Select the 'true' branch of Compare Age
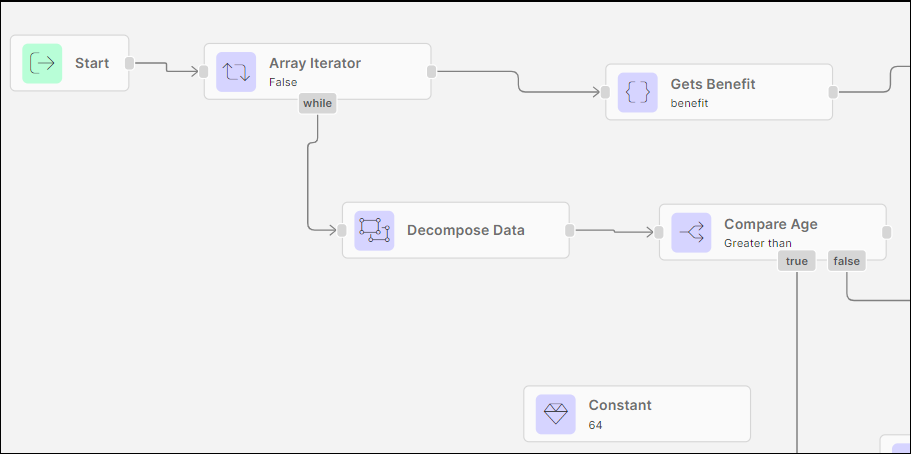Viewport: 911px width, 454px height. coord(797,262)
